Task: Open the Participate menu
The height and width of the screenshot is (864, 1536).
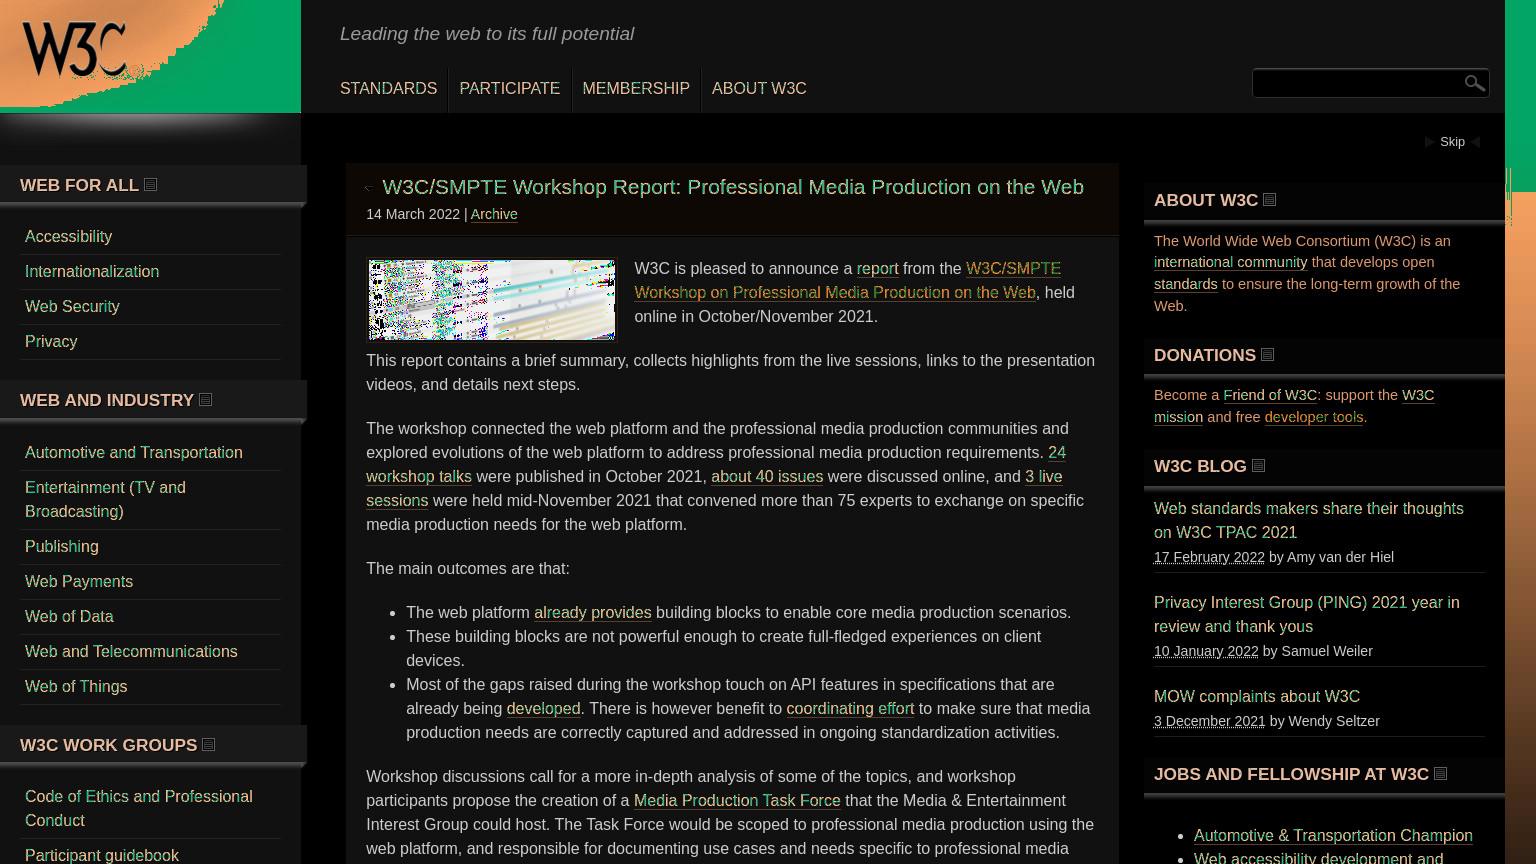Action: (x=510, y=89)
